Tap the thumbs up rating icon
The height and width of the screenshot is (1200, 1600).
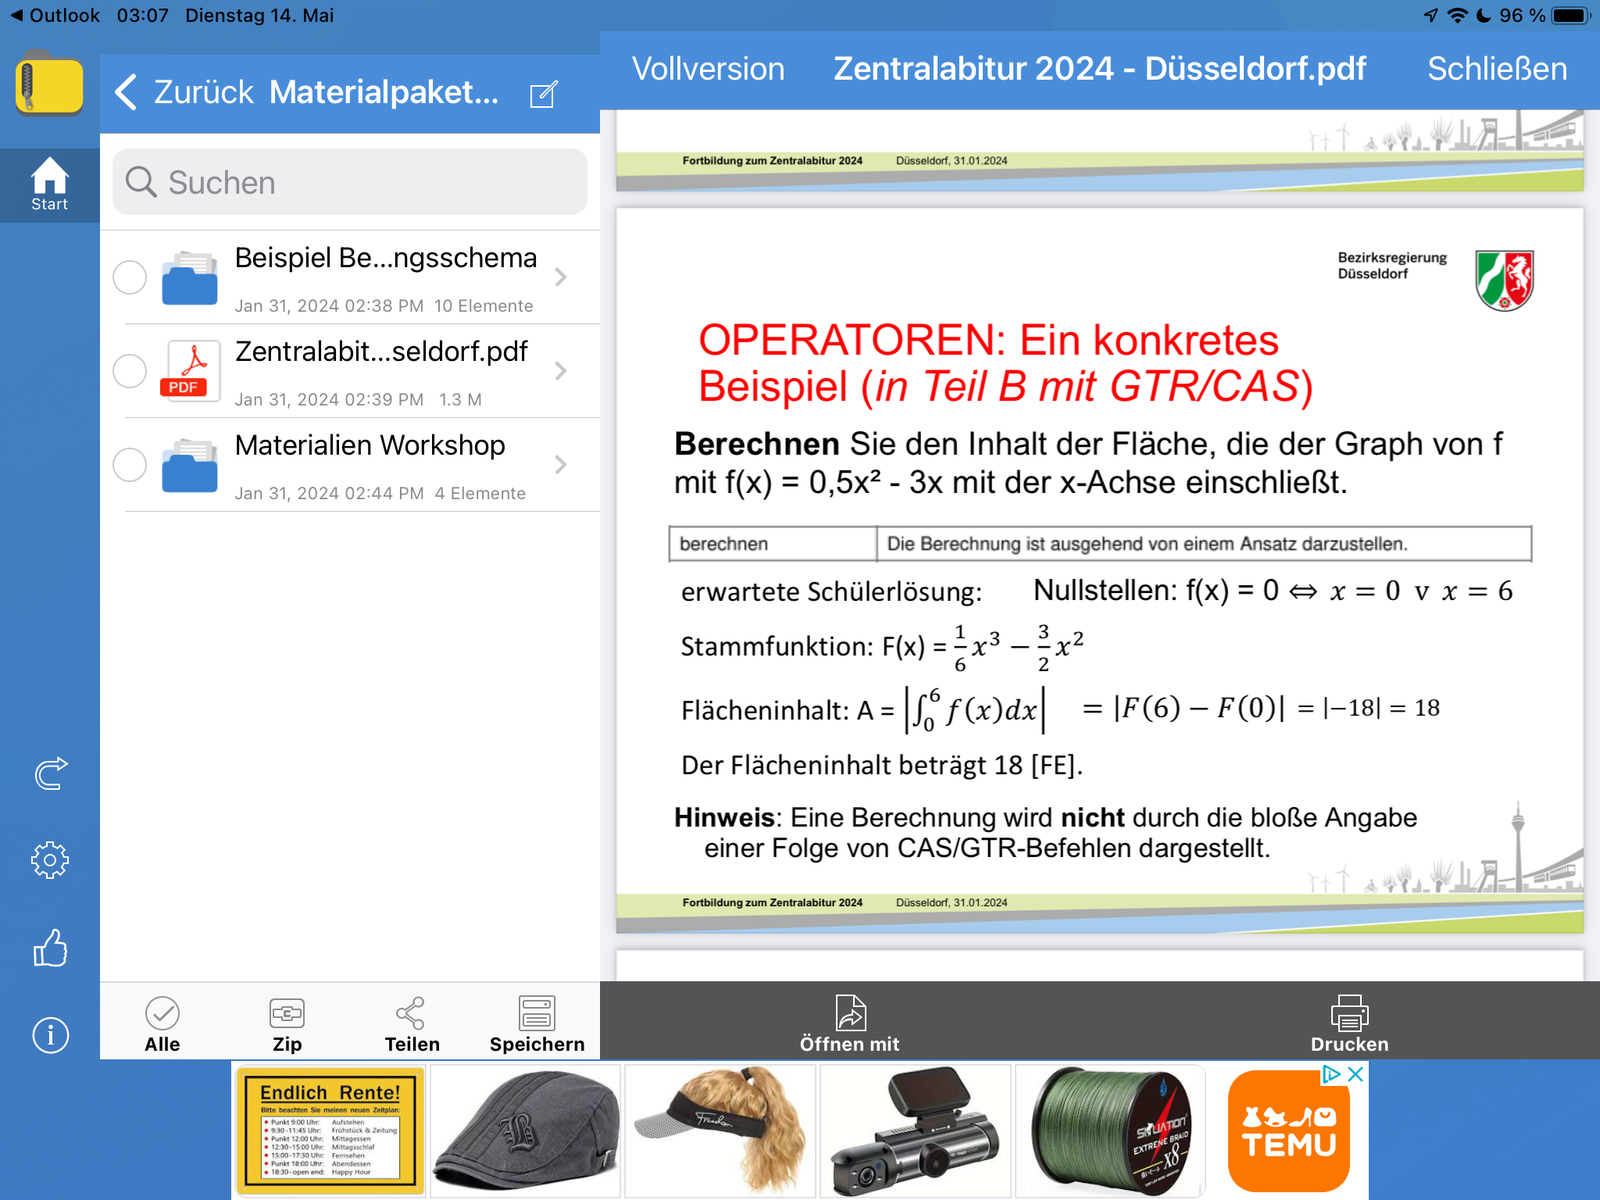click(50, 948)
